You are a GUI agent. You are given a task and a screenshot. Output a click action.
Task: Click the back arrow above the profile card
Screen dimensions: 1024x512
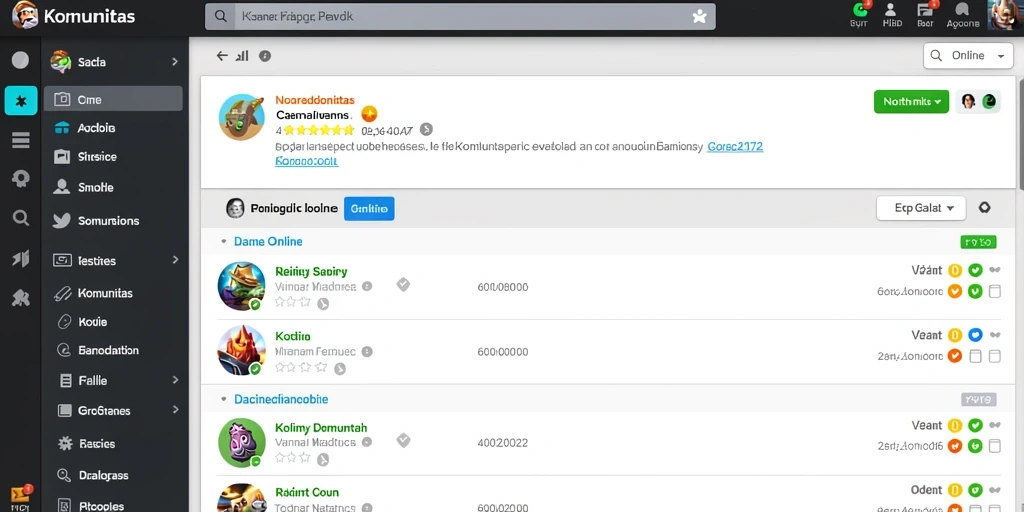223,56
